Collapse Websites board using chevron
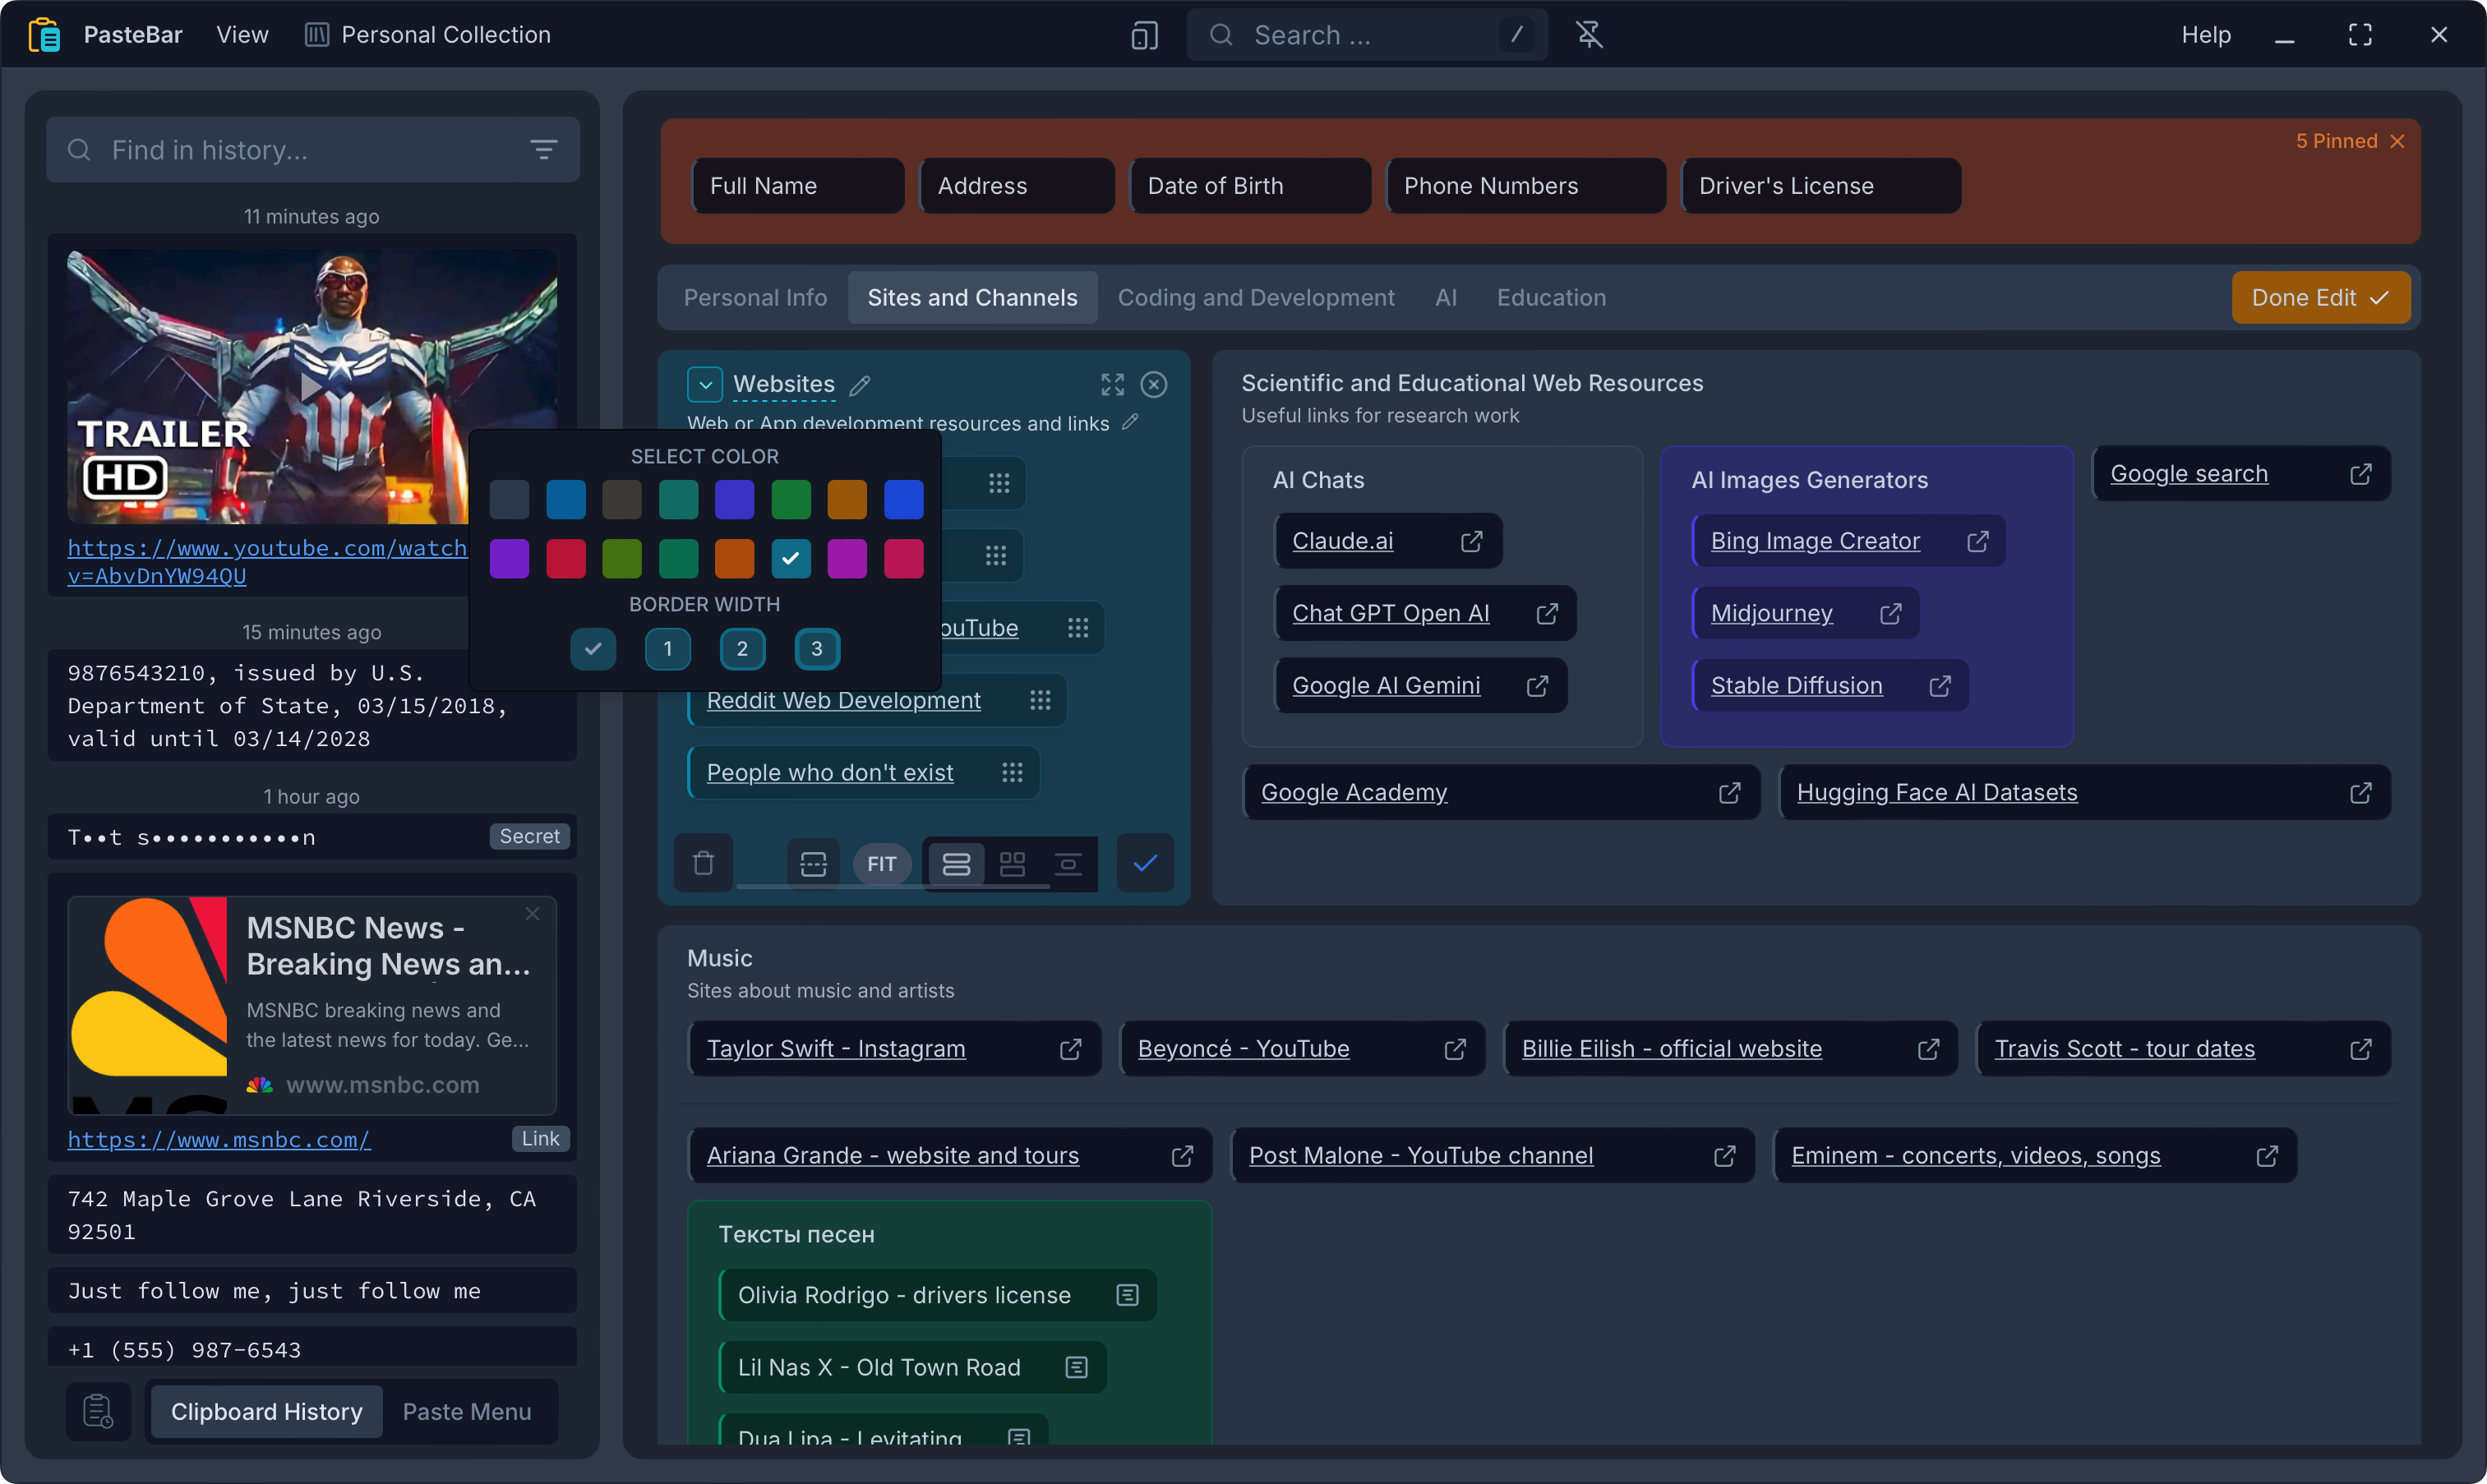Image resolution: width=2487 pixels, height=1484 pixels. [705, 385]
